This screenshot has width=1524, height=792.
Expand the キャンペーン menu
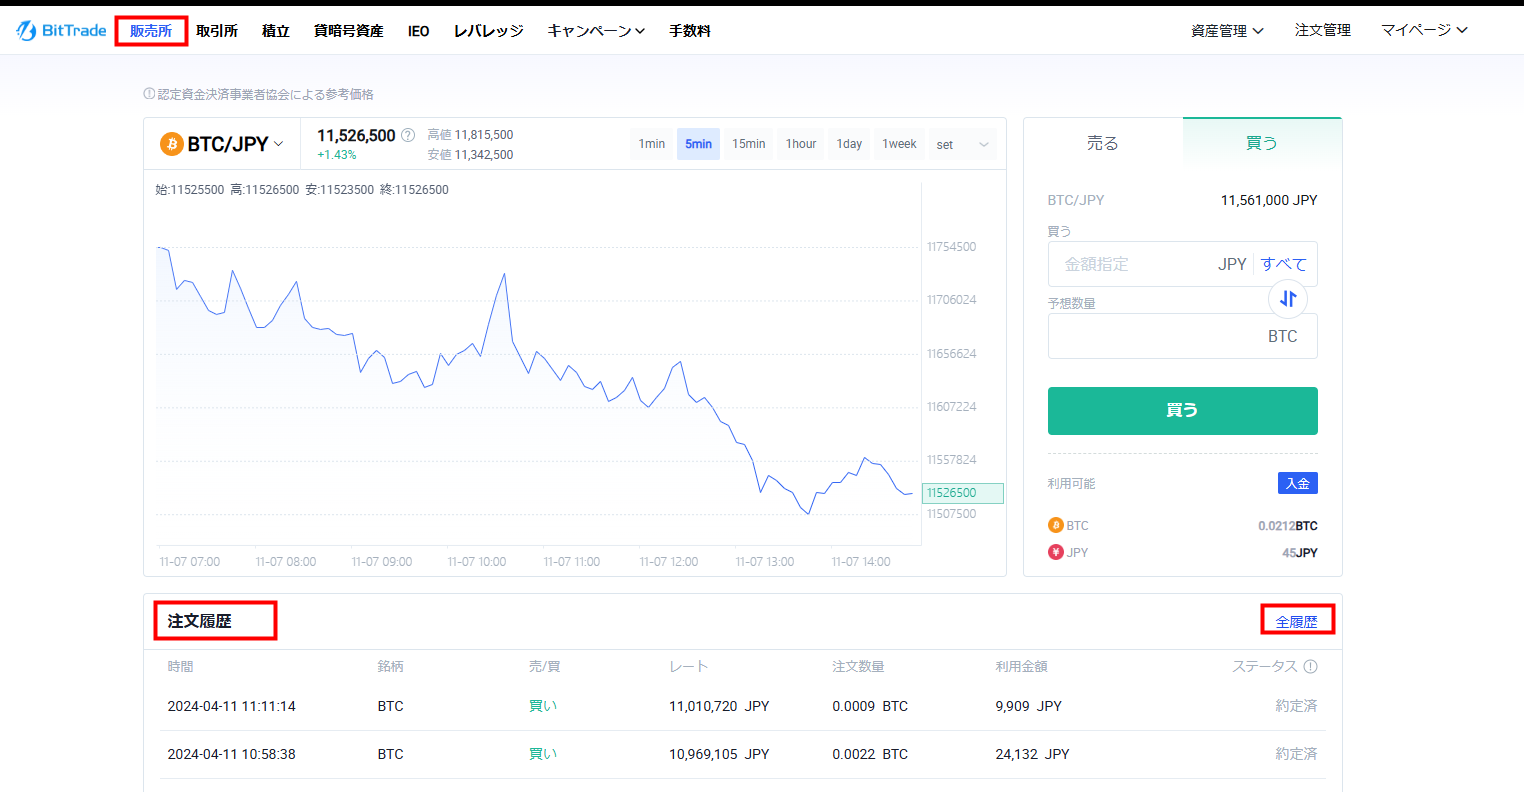click(596, 31)
